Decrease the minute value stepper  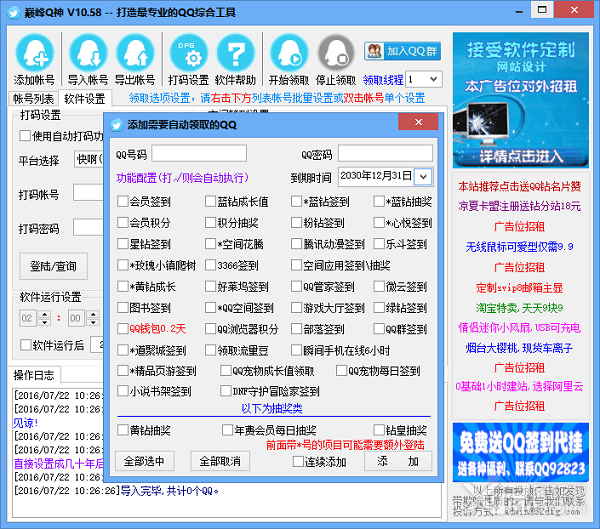[x=93, y=322]
